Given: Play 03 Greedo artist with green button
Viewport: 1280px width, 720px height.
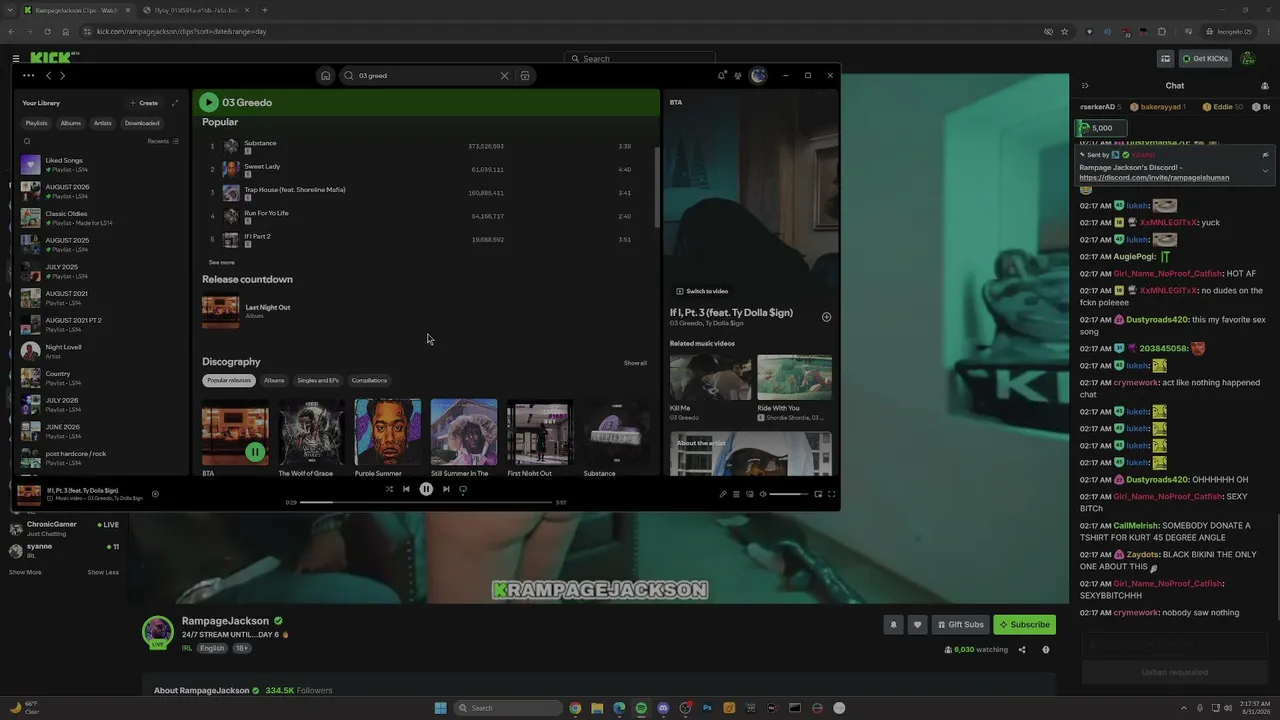Looking at the screenshot, I should click(208, 102).
